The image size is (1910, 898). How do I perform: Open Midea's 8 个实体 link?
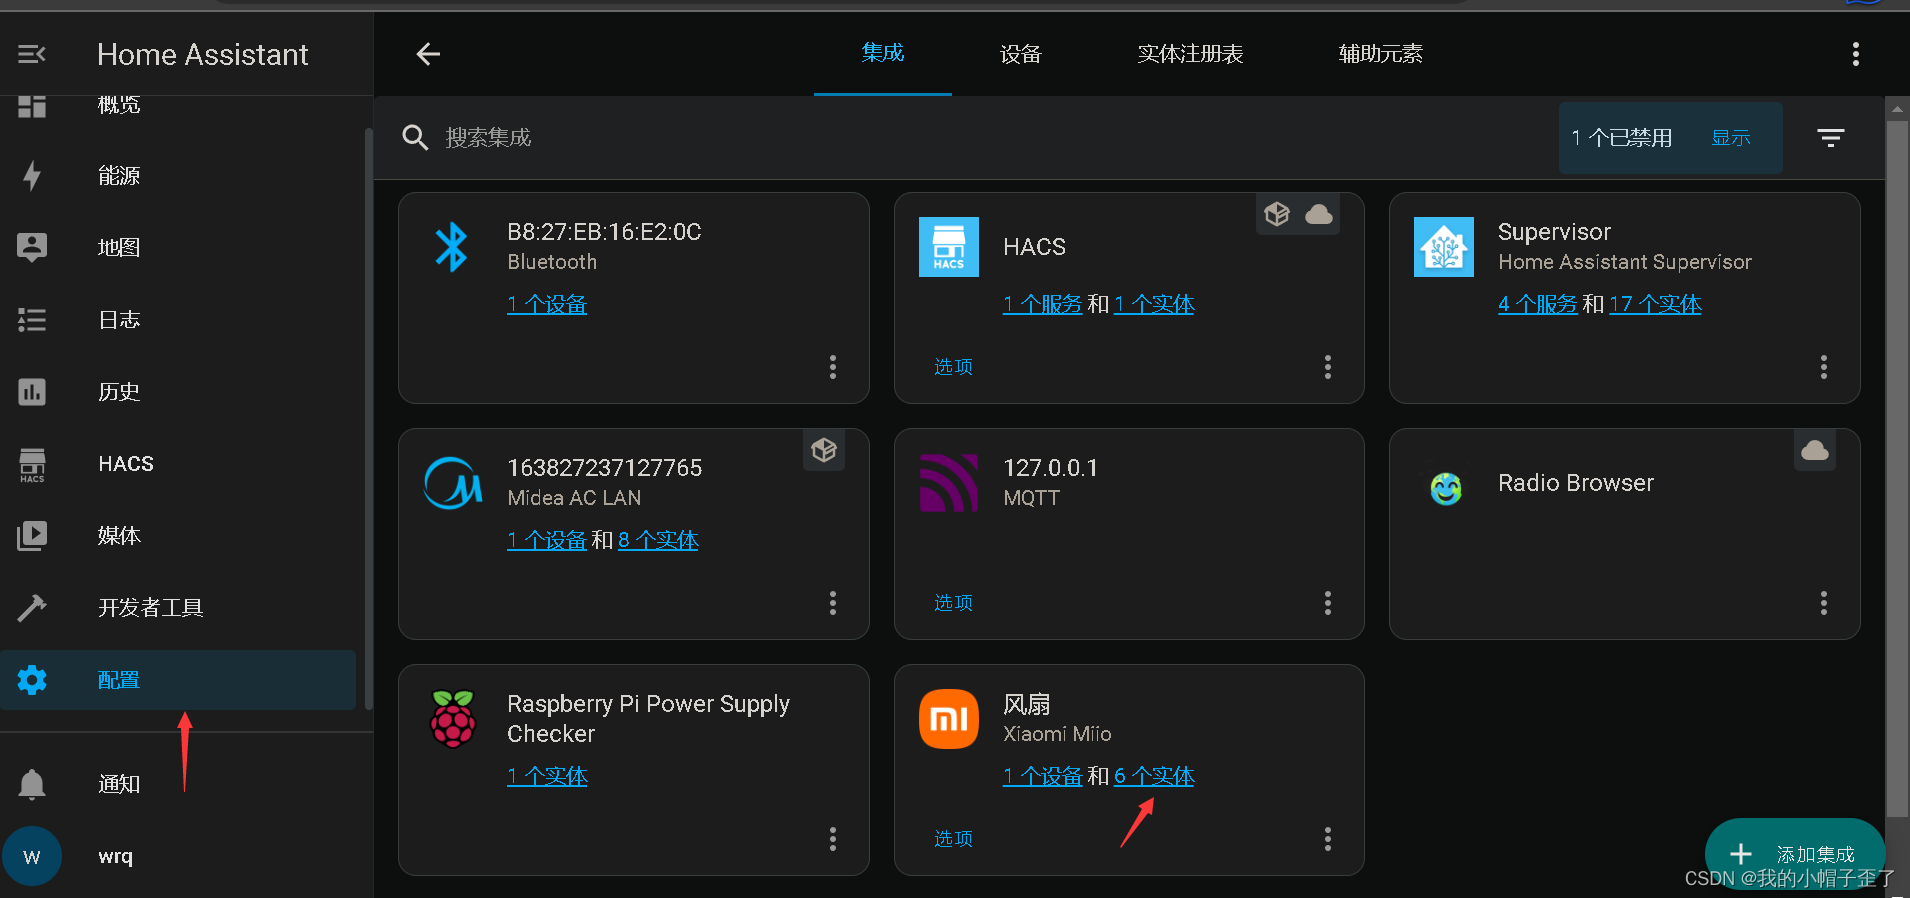pyautogui.click(x=658, y=540)
